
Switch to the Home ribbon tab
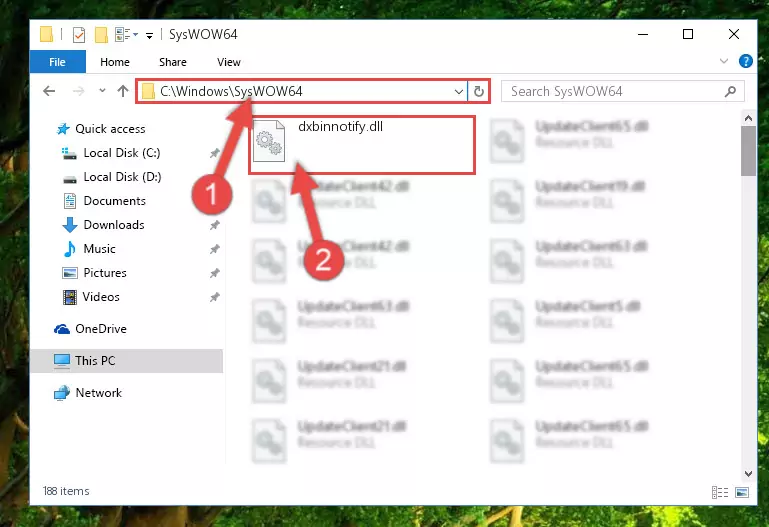tap(115, 62)
